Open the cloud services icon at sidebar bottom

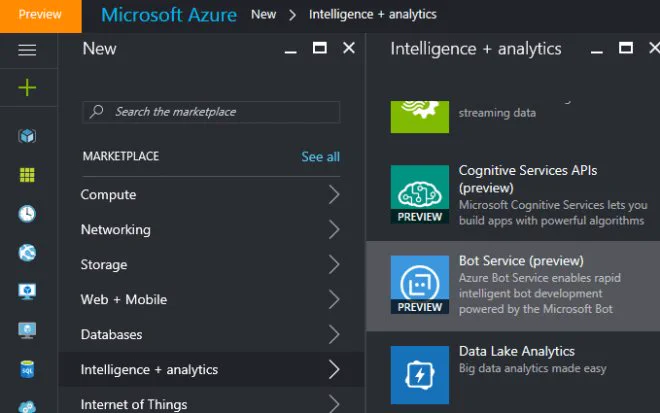[27, 407]
